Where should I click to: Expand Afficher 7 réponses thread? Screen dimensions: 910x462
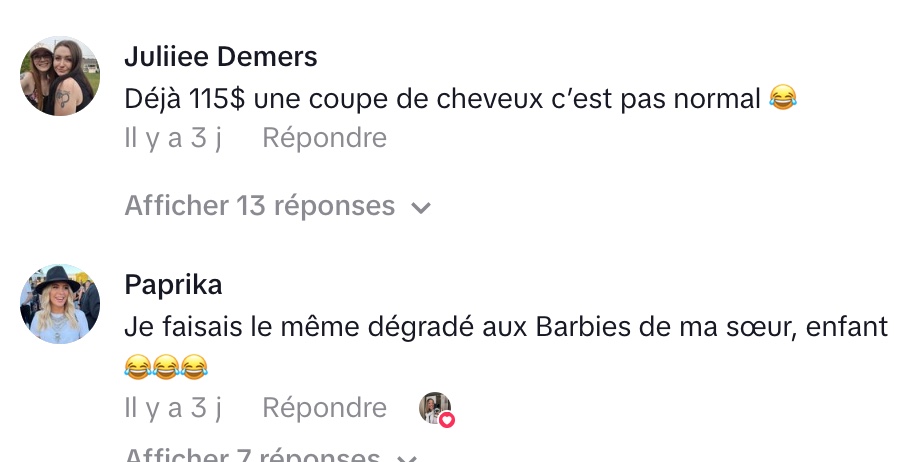pyautogui.click(x=270, y=454)
